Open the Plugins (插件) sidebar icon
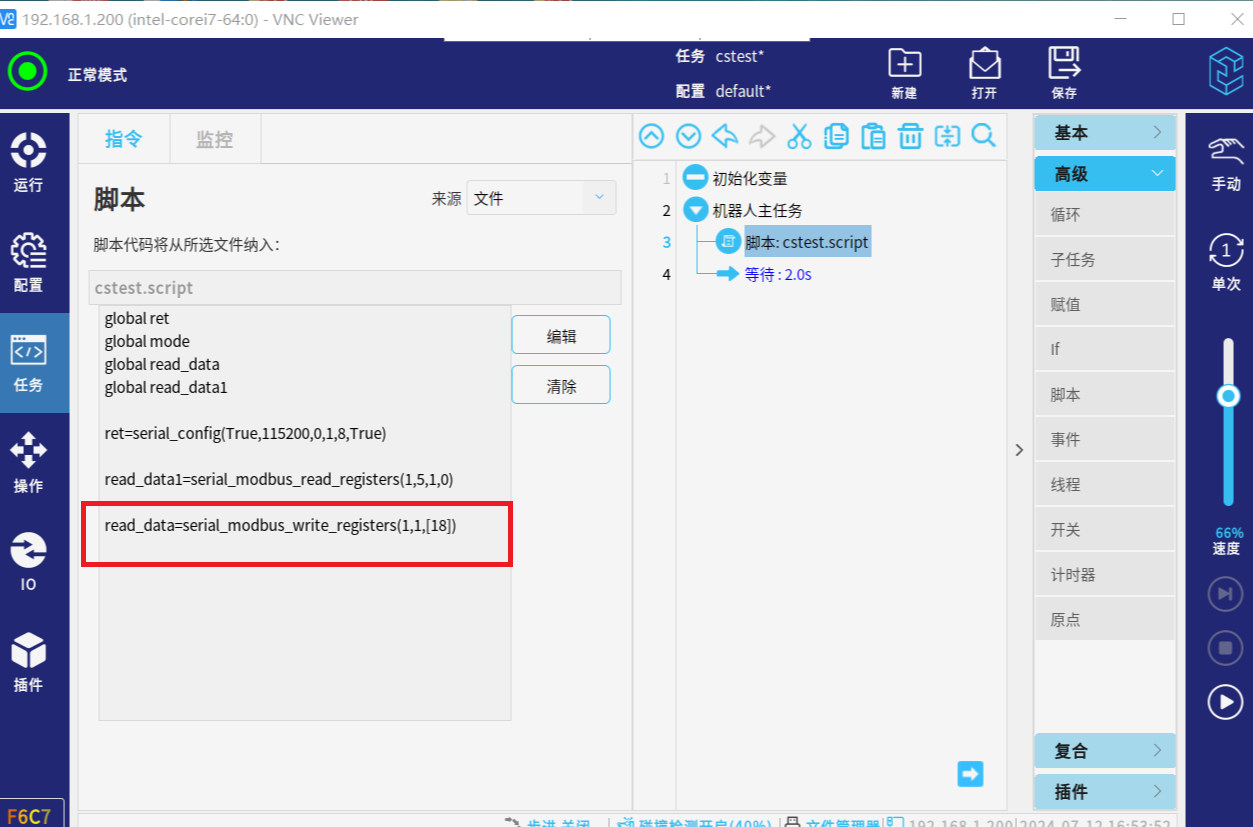 point(28,662)
